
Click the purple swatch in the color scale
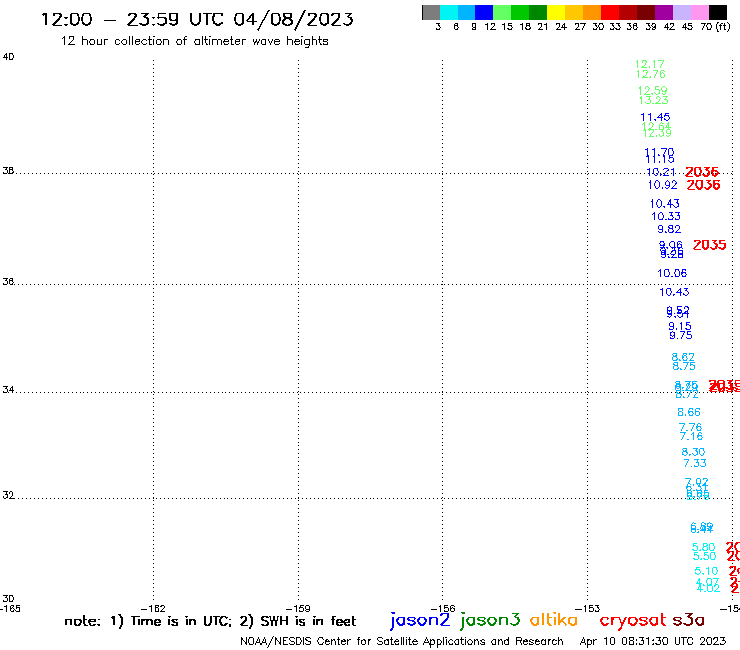[664, 12]
